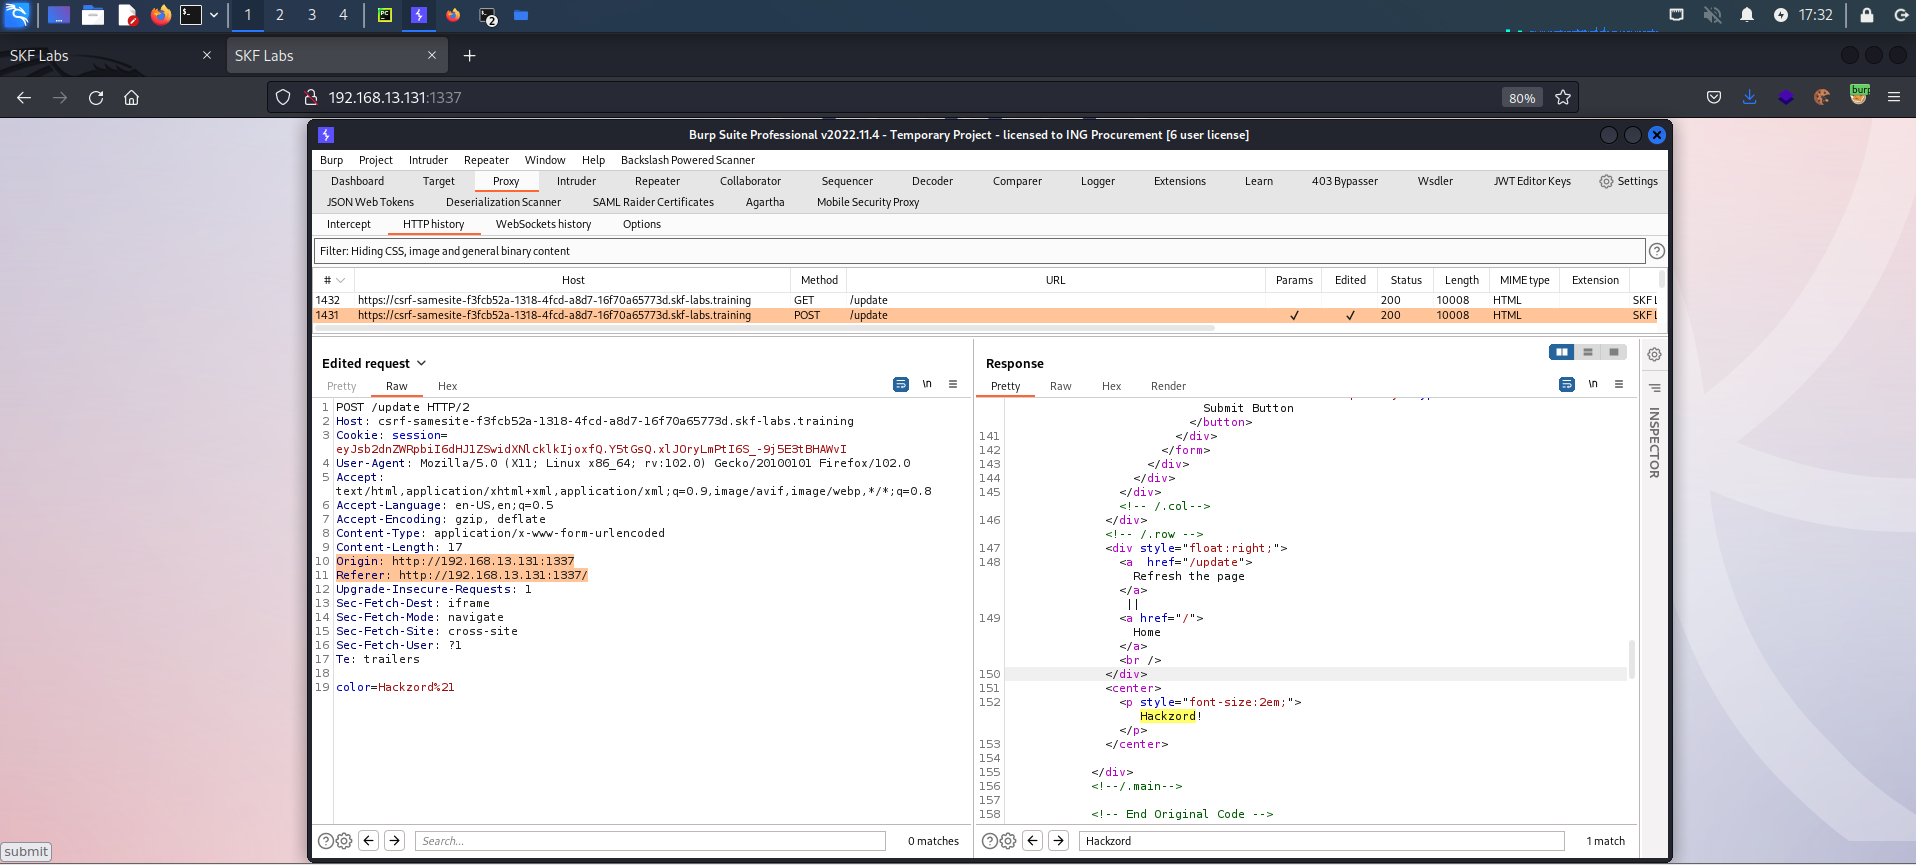Switch request view to Pretty
This screenshot has height=865, width=1916.
341,386
